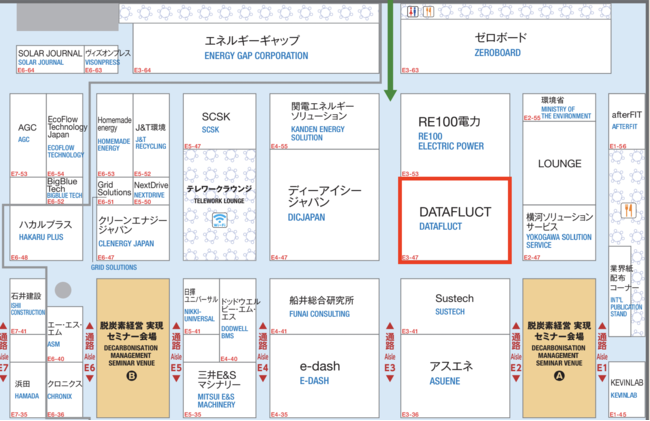Select the Funai Consulting booth
The width and height of the screenshot is (650, 421).
[x=321, y=305]
